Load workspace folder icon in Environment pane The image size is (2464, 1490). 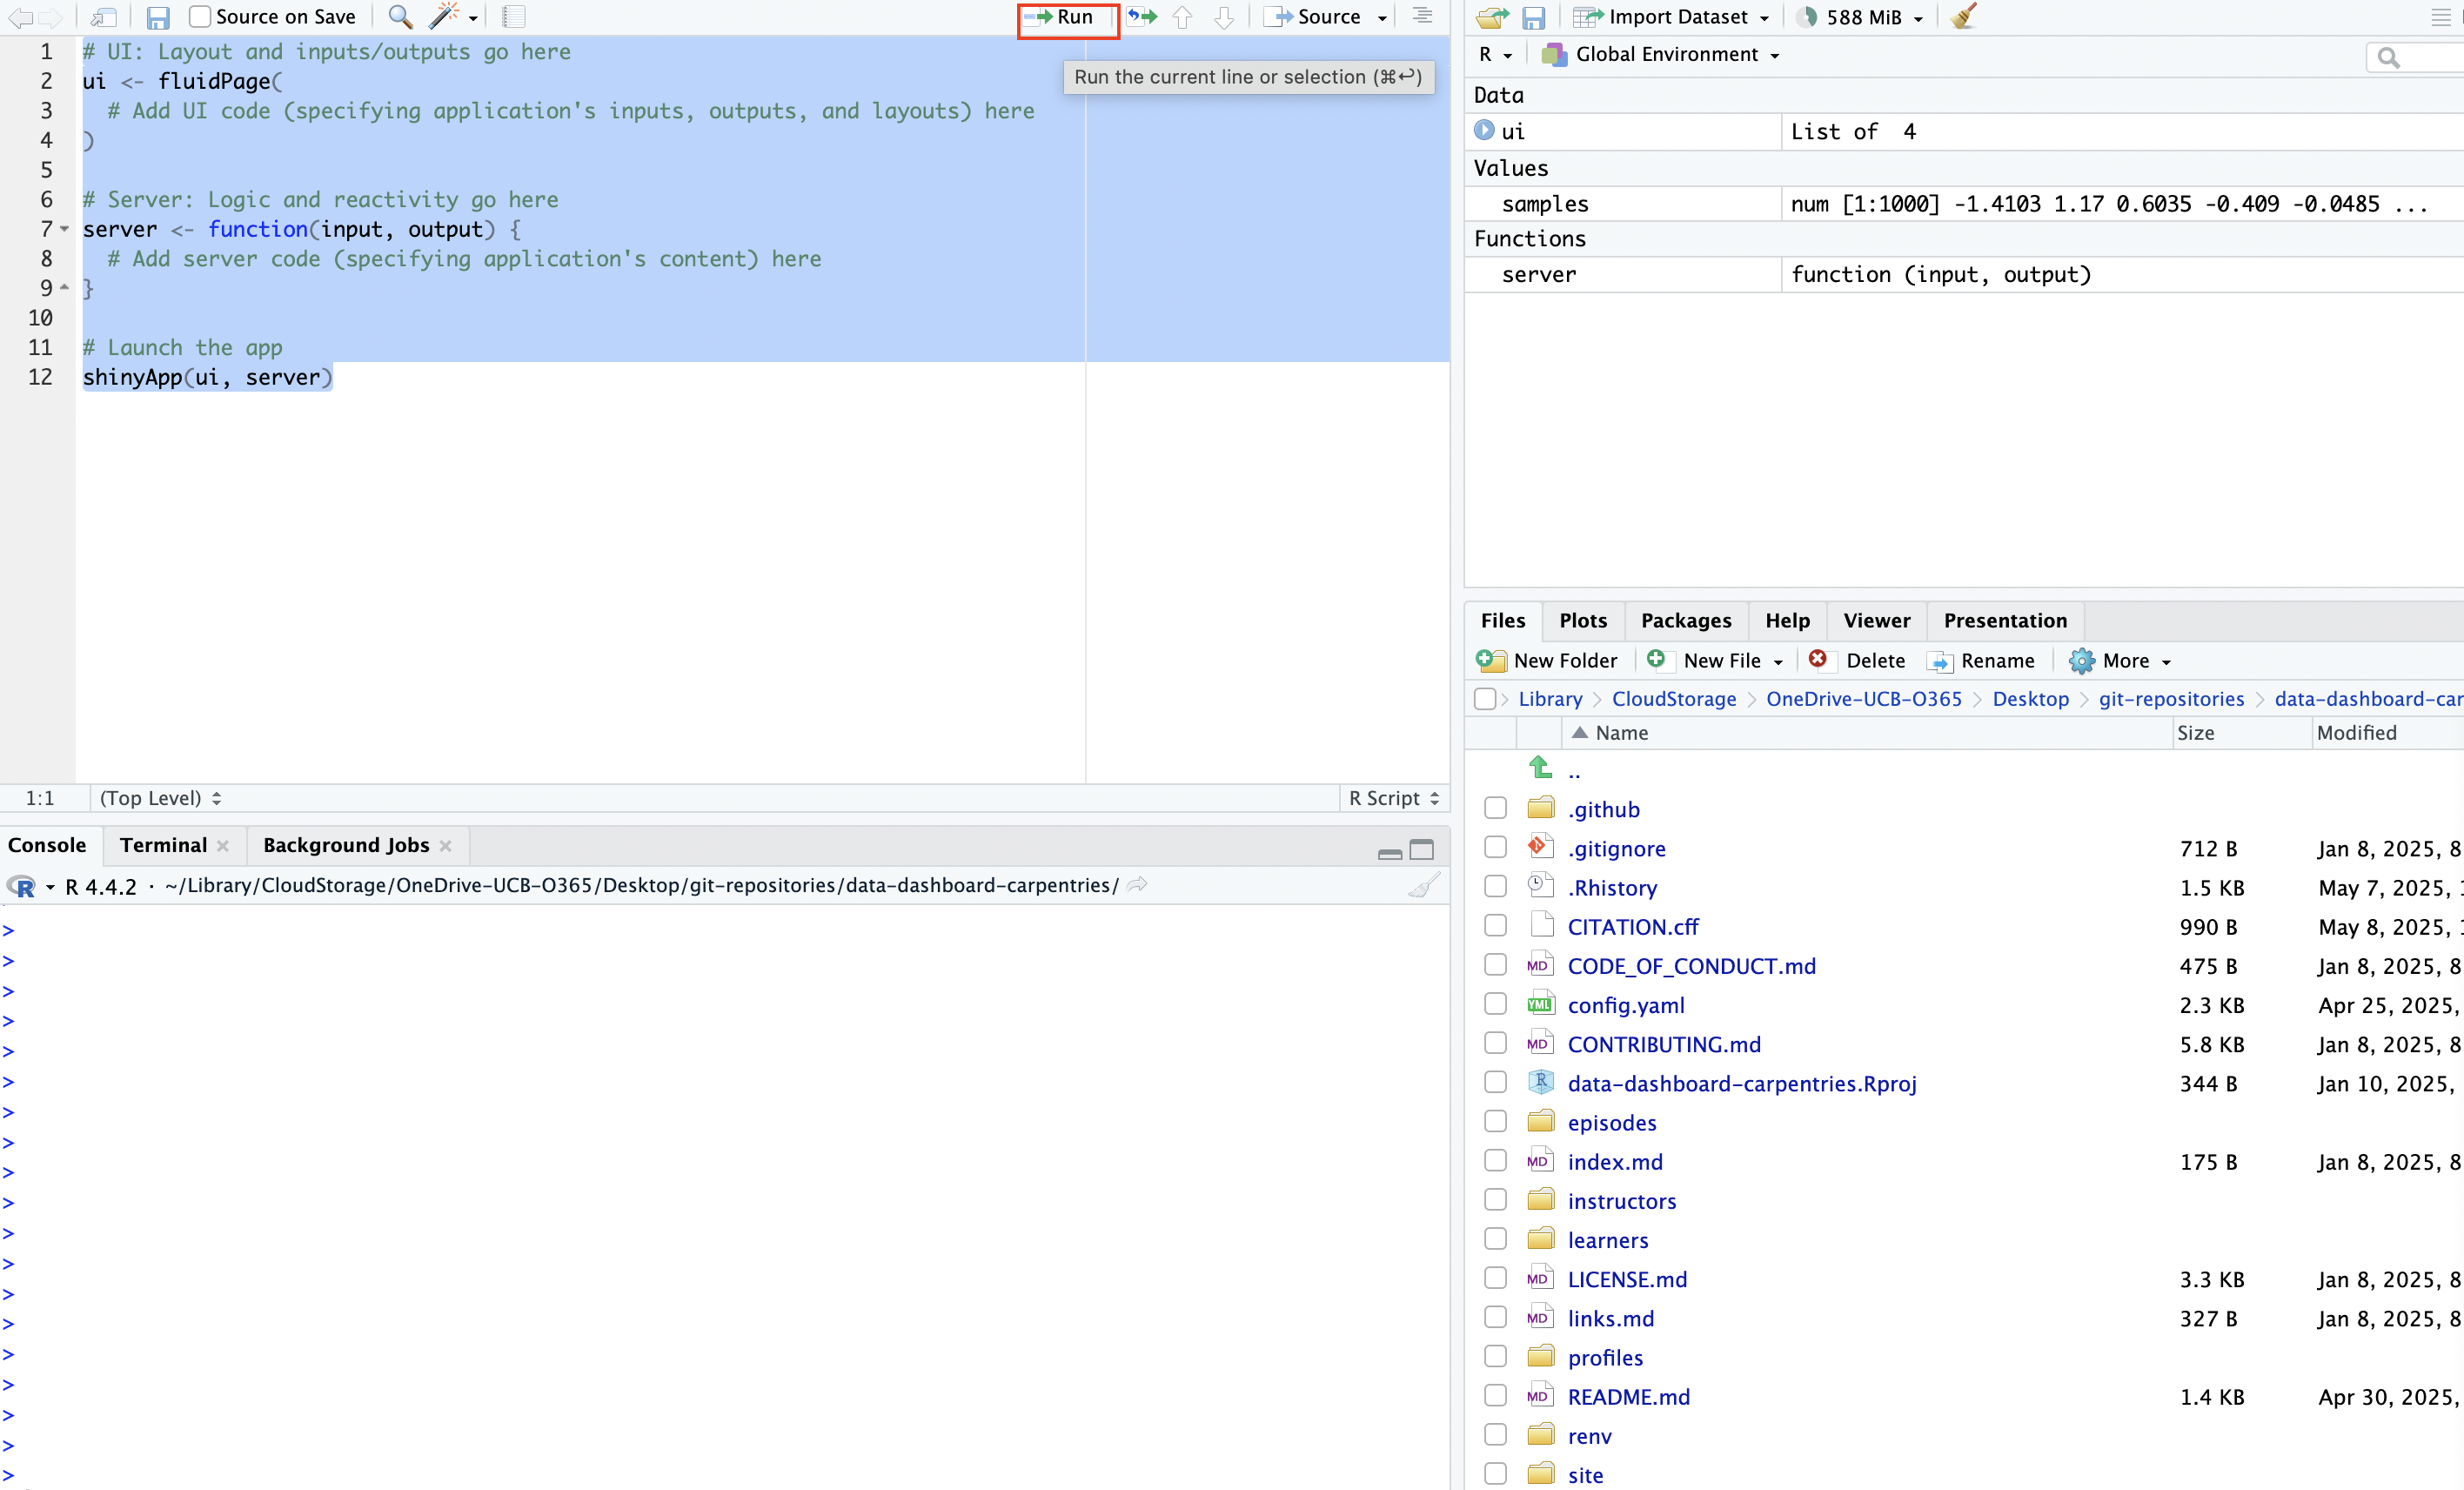(1492, 17)
